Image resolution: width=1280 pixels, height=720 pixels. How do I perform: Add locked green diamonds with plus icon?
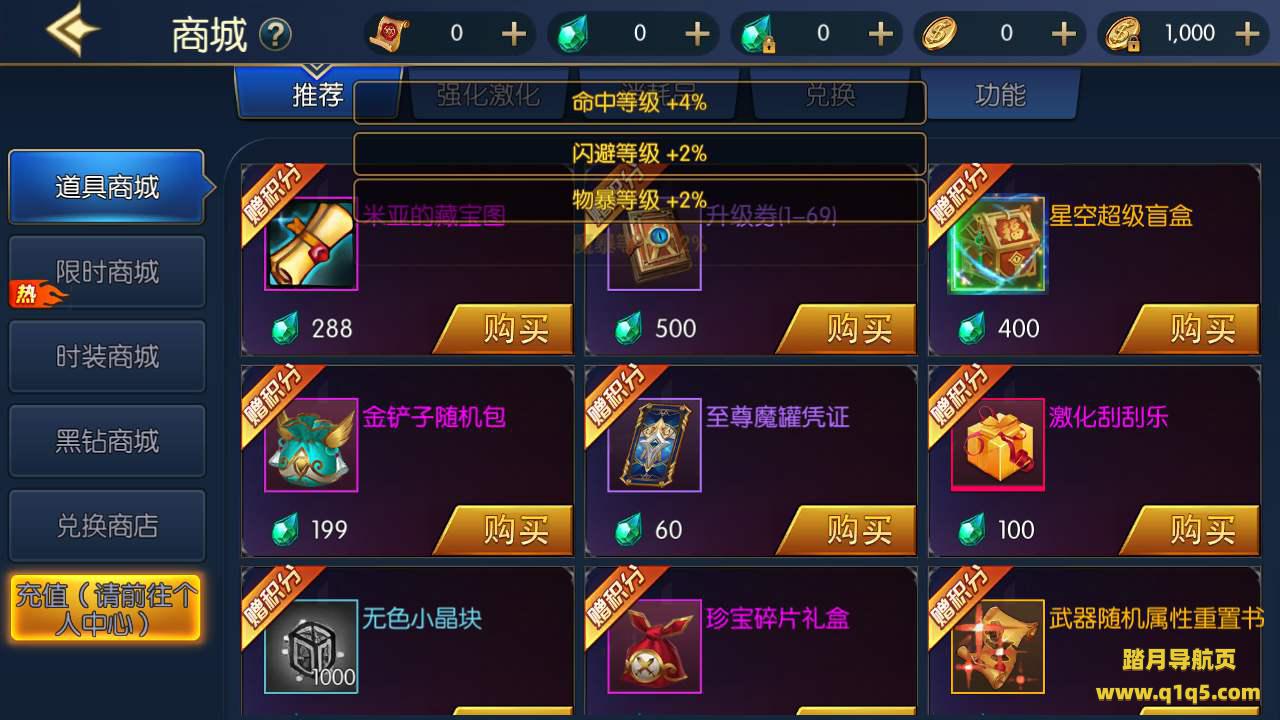(880, 34)
